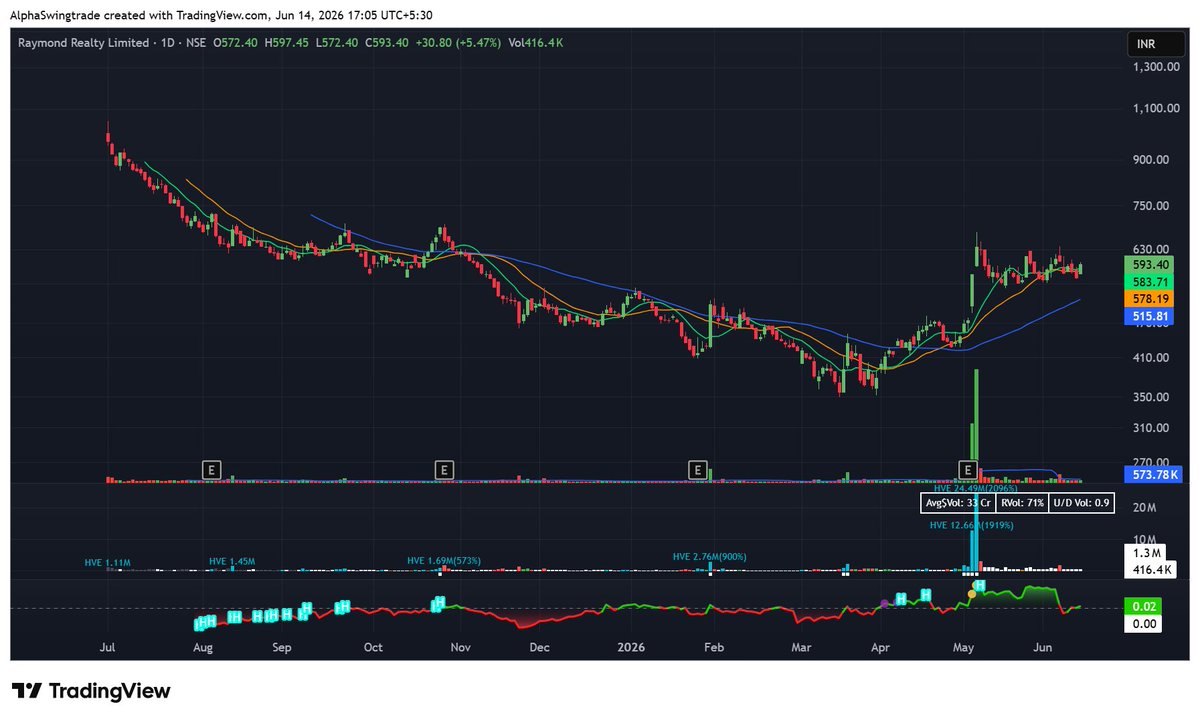
Task: Click the tall green May volume spike bar
Action: click(x=975, y=426)
